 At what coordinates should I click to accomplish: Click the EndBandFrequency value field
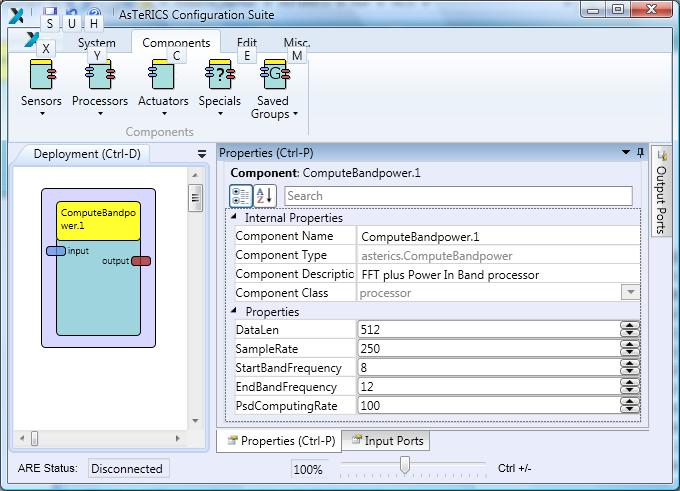coord(489,387)
